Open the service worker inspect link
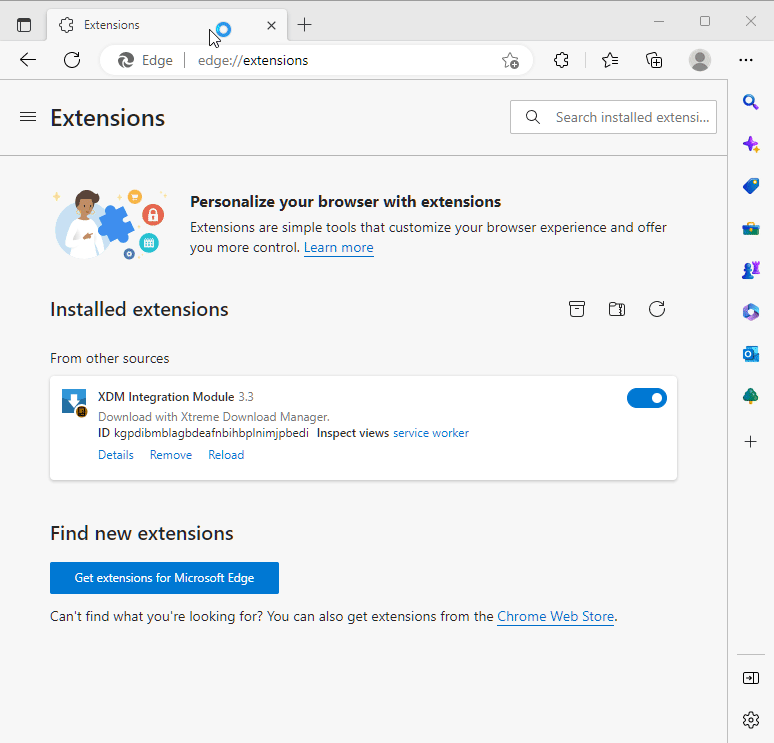Screen dimensions: 774x743 (x=430, y=433)
